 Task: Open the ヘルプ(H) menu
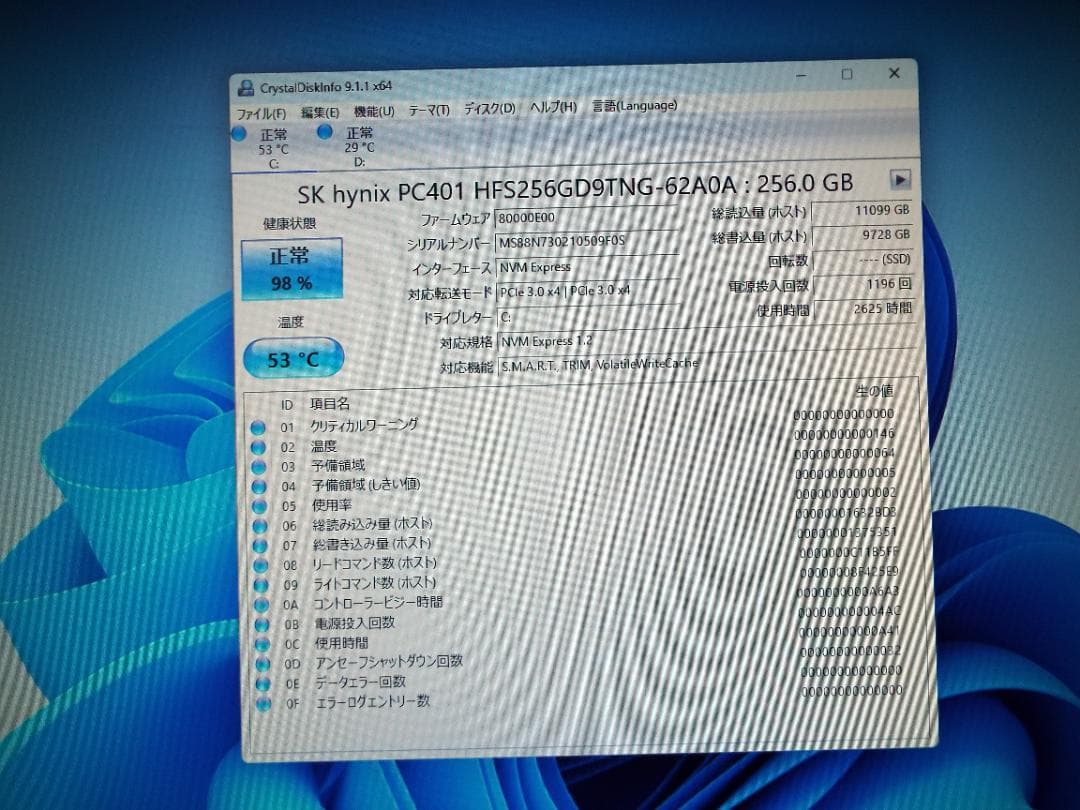tap(553, 106)
